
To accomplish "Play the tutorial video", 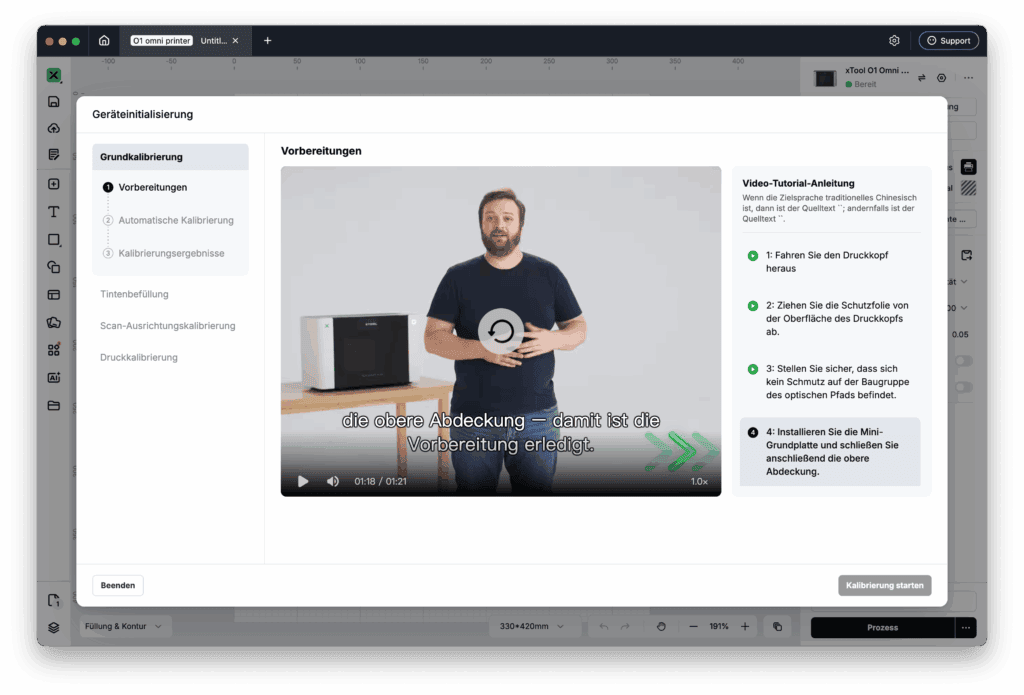I will [303, 481].
